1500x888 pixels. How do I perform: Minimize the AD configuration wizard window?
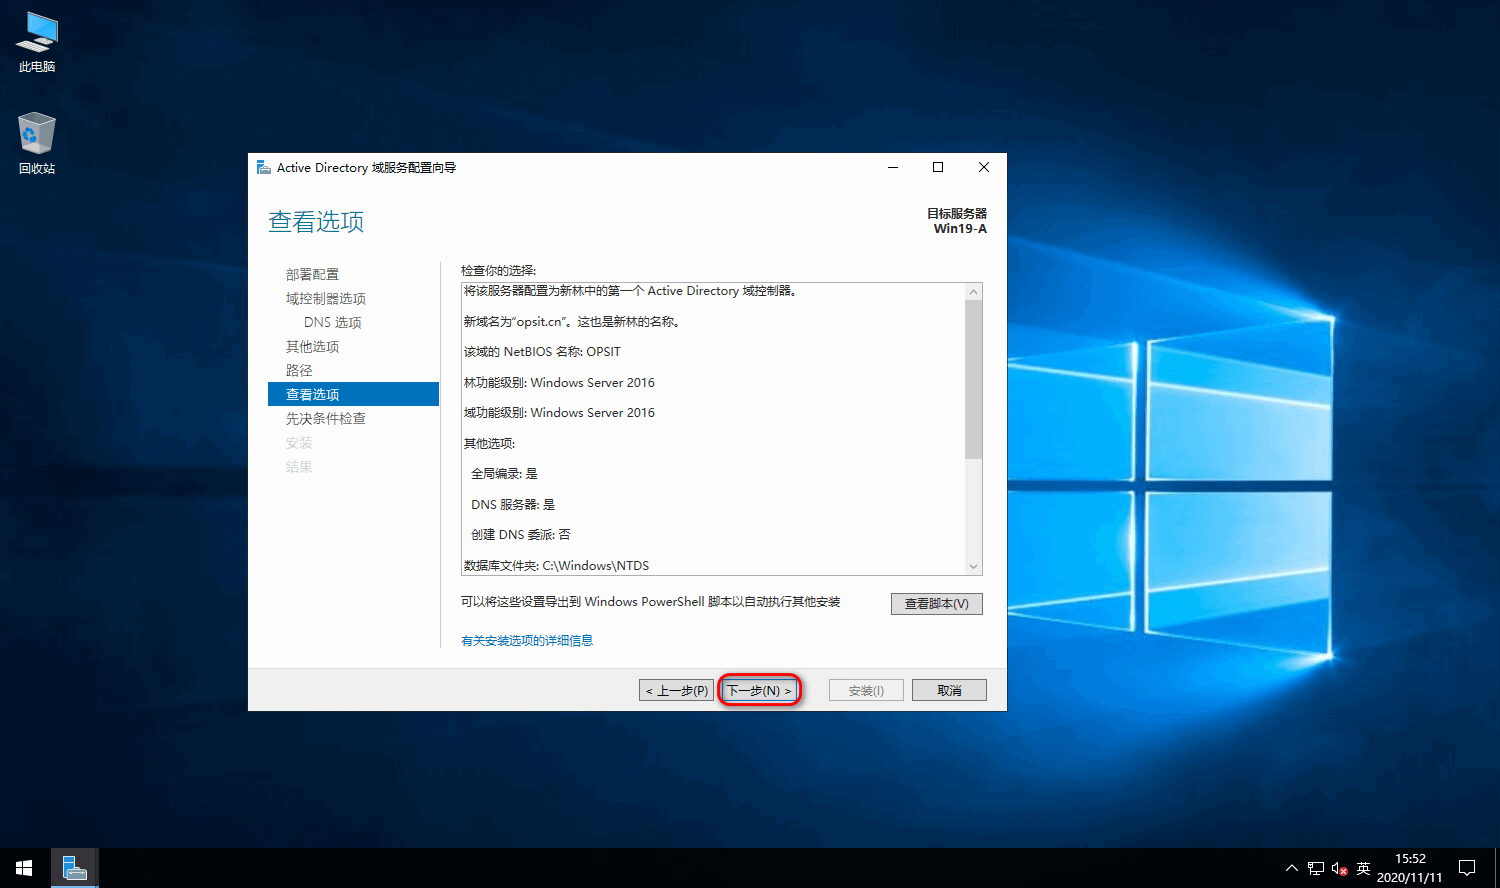click(x=893, y=167)
